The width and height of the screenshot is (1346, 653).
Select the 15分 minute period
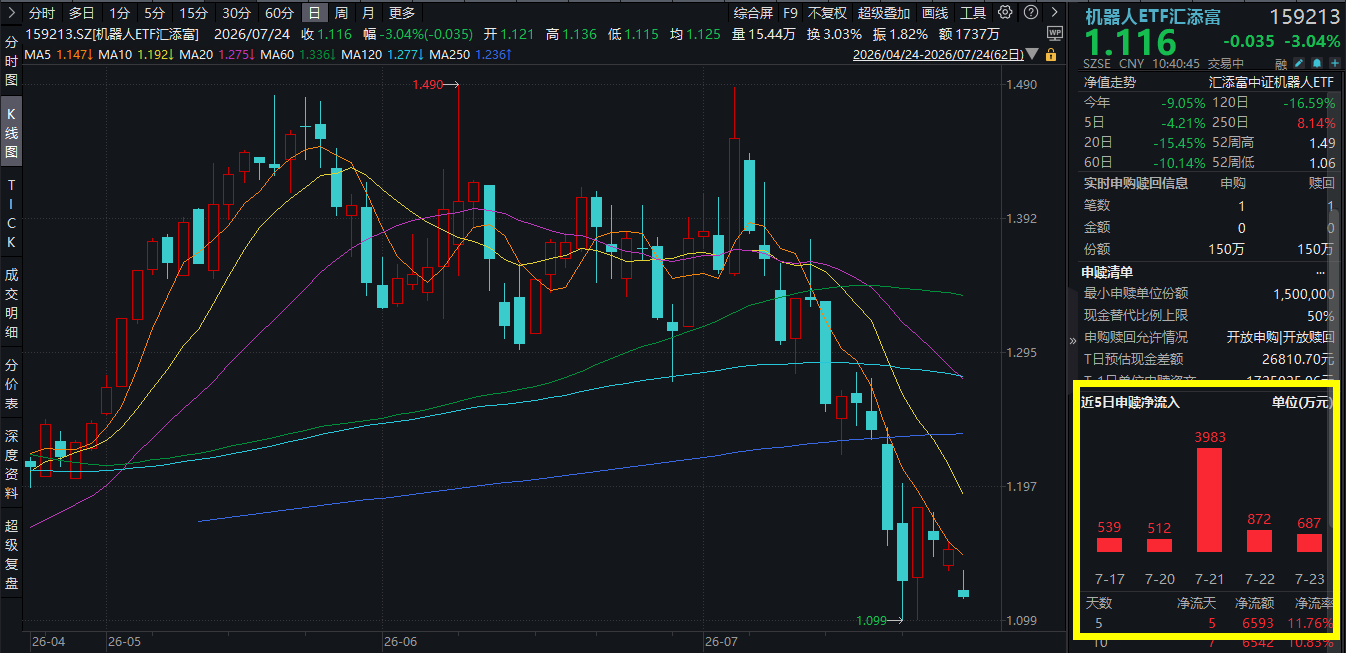pos(192,13)
